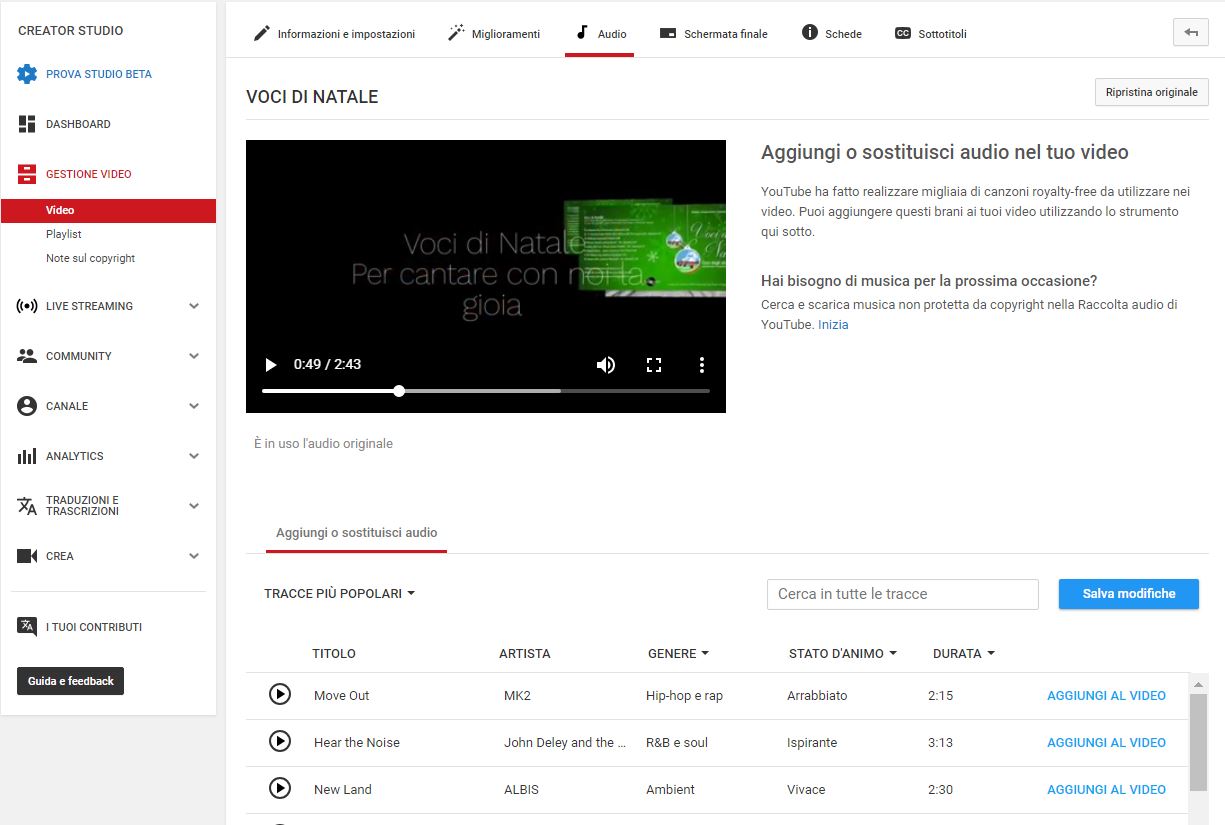
Task: Open the Tracce più popolari dropdown
Action: pyautogui.click(x=339, y=594)
